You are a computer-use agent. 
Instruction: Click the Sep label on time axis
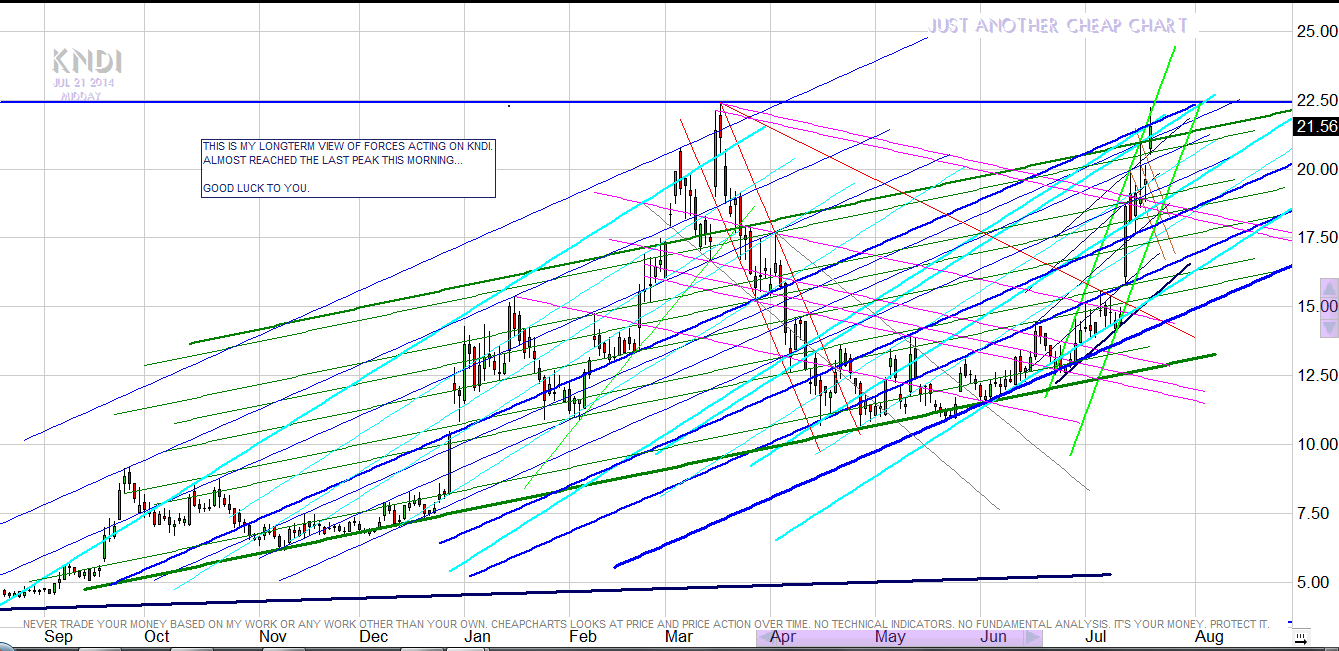(x=58, y=637)
